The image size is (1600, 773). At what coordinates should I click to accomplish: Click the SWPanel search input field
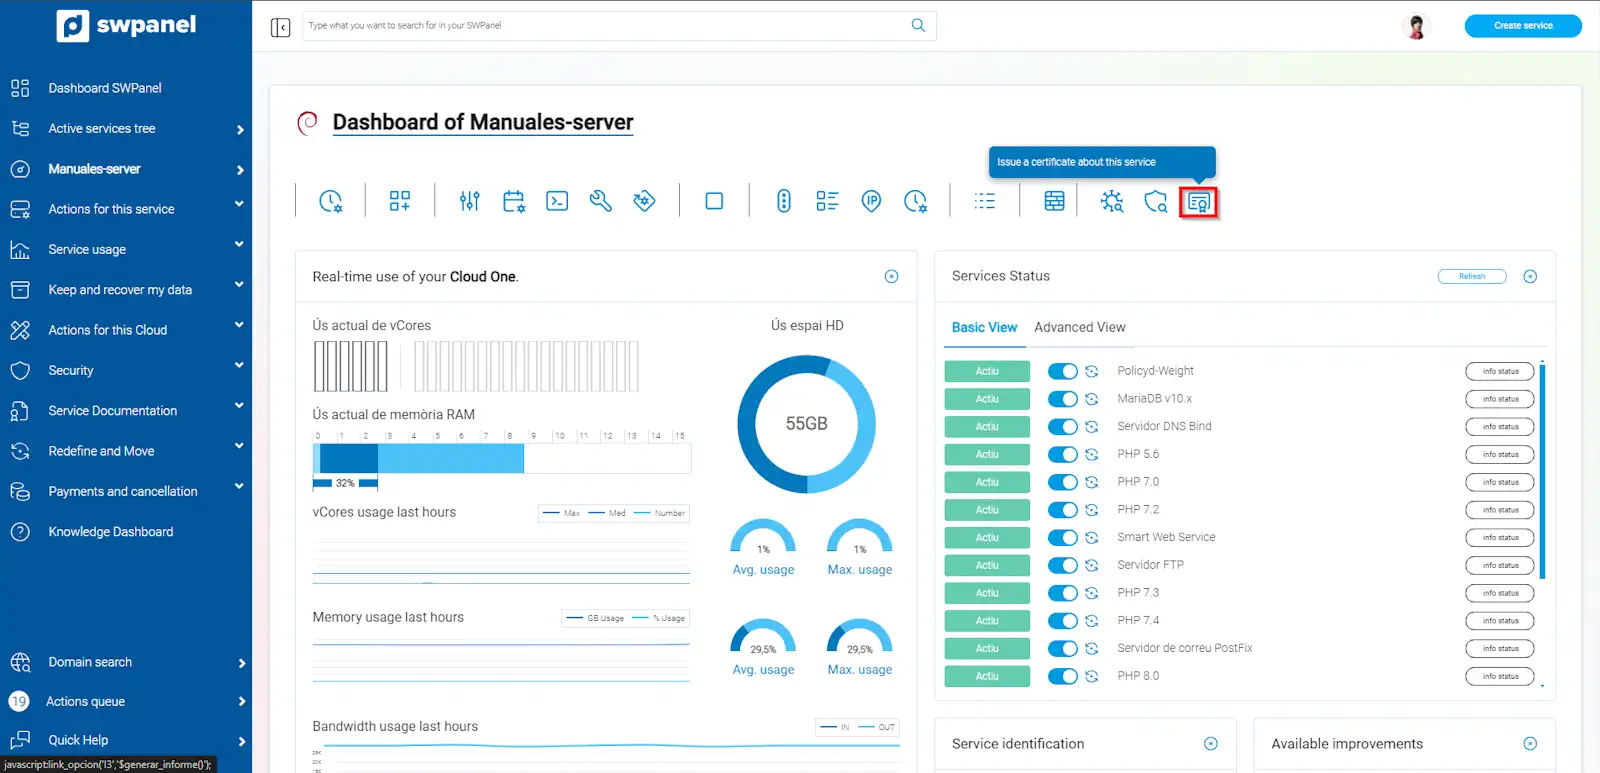(x=605, y=26)
